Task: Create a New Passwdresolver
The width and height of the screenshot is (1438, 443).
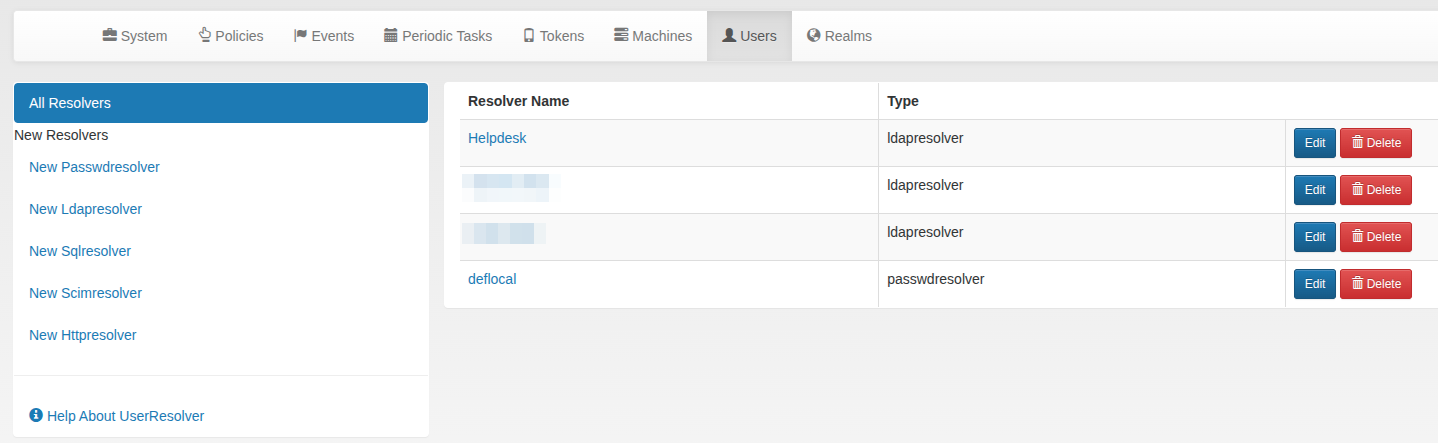Action: pos(94,167)
